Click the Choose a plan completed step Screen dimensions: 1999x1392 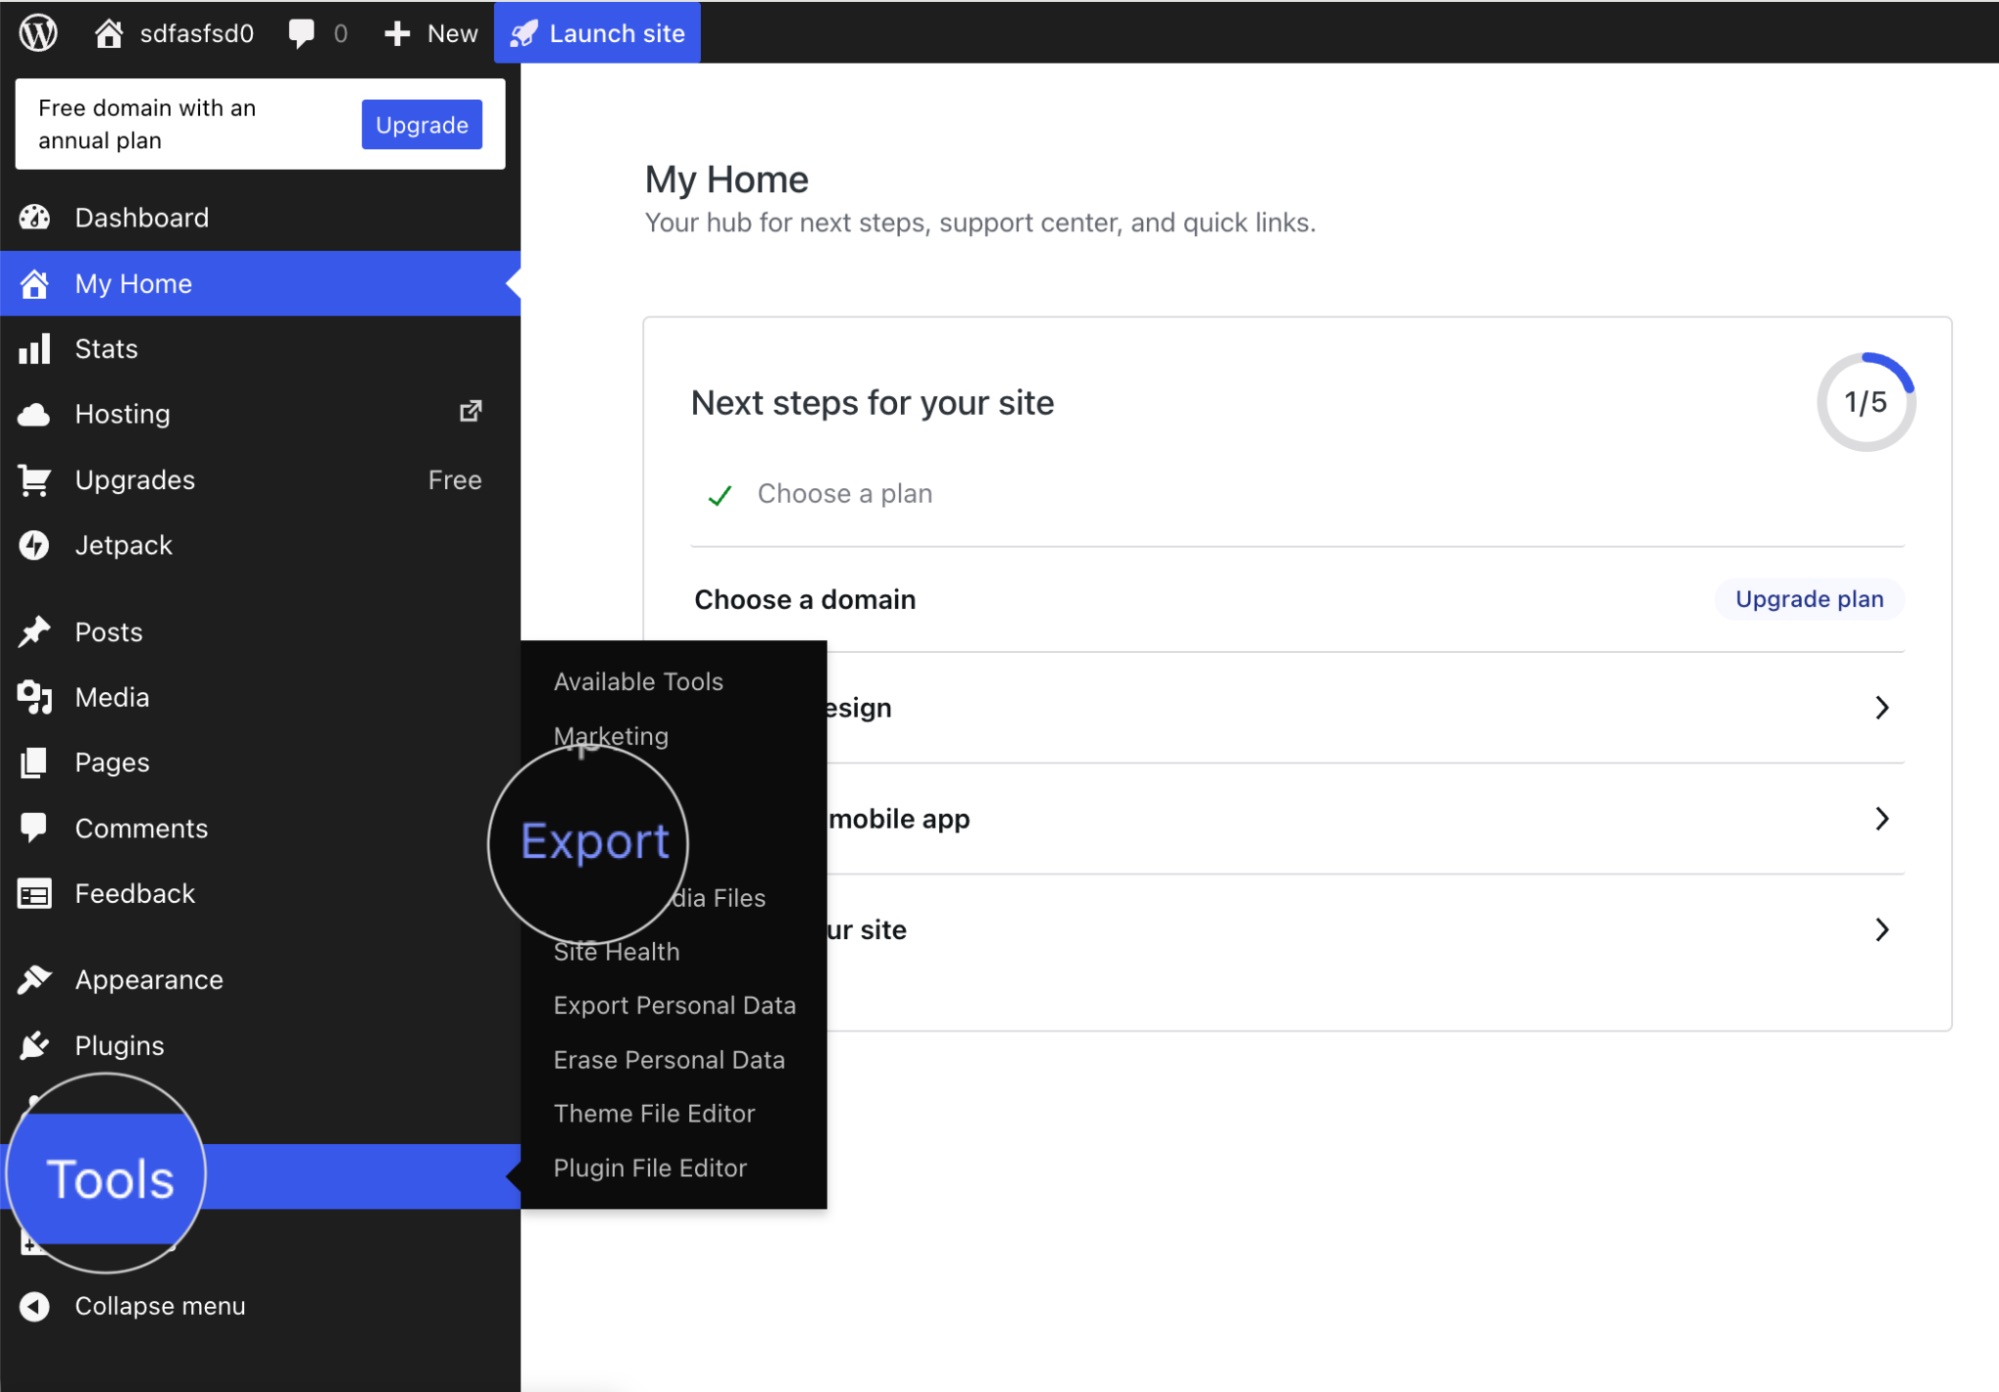click(x=844, y=494)
